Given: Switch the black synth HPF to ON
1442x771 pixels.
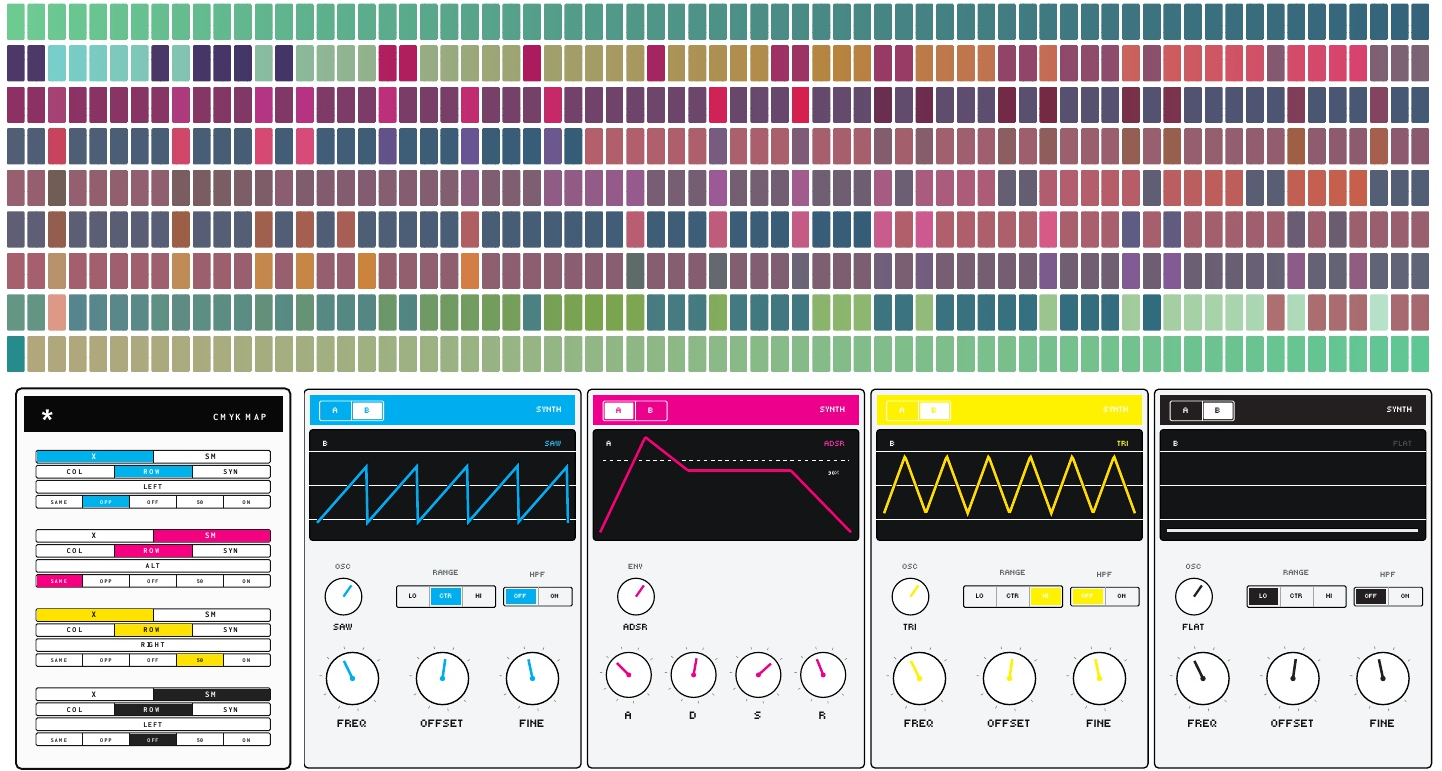Looking at the screenshot, I should pyautogui.click(x=1405, y=596).
